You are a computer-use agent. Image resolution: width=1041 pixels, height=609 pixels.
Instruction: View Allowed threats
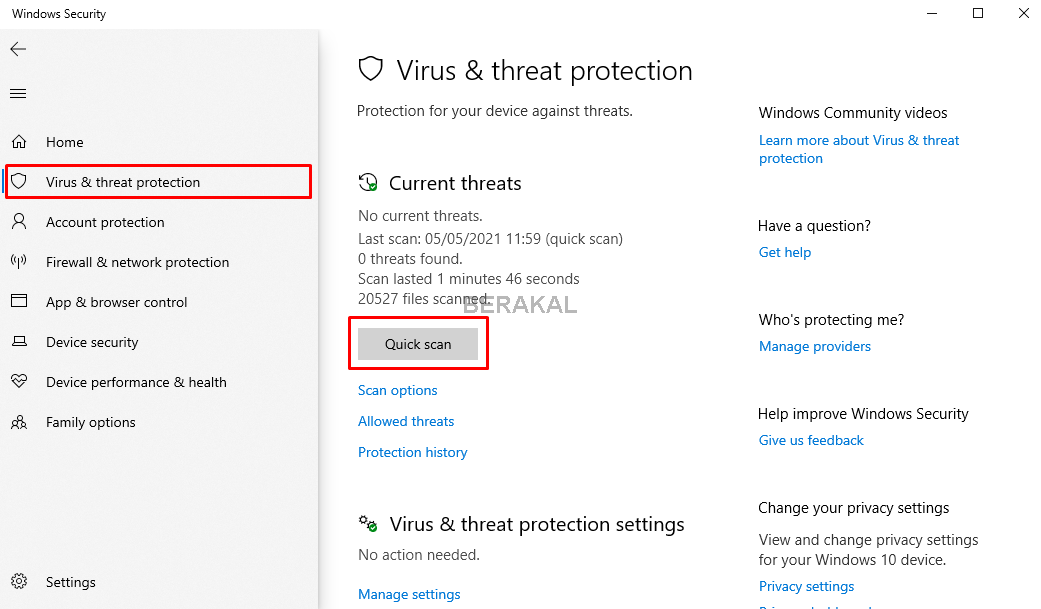[x=406, y=421]
